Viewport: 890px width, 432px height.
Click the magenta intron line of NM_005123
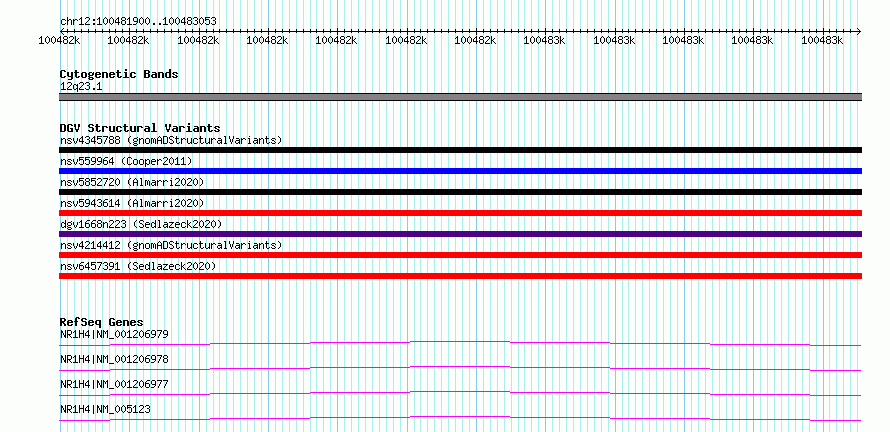[460, 417]
